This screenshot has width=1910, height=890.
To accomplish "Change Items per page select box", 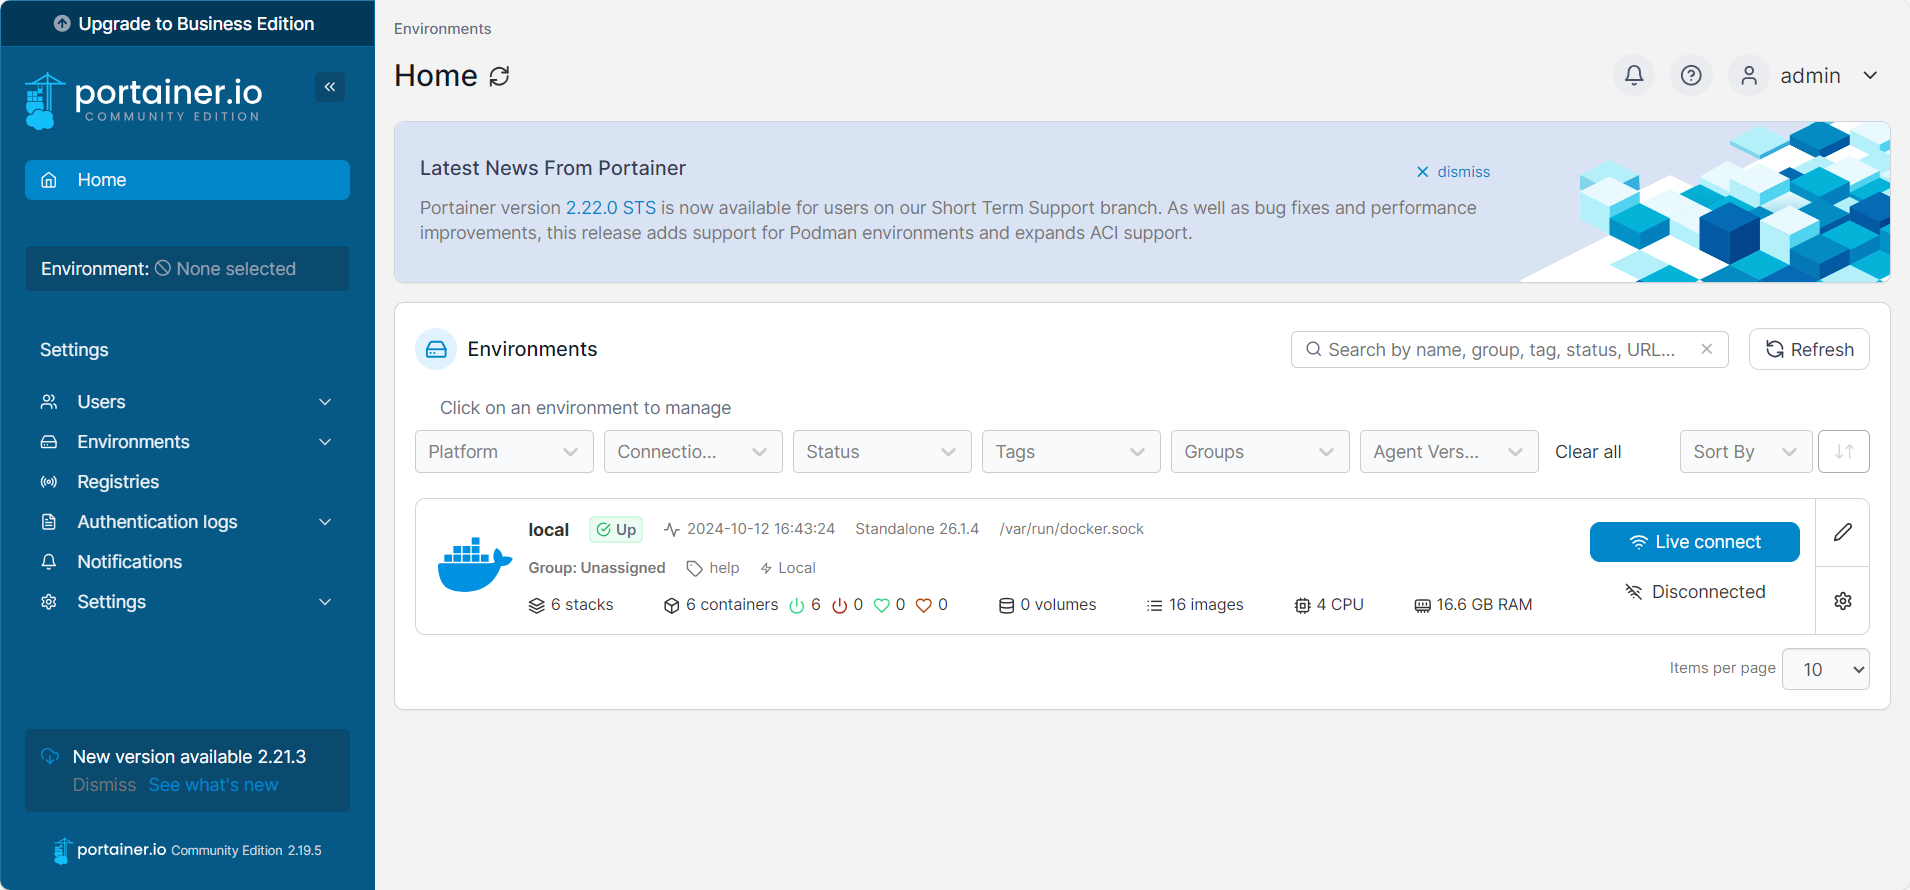I will pyautogui.click(x=1826, y=669).
